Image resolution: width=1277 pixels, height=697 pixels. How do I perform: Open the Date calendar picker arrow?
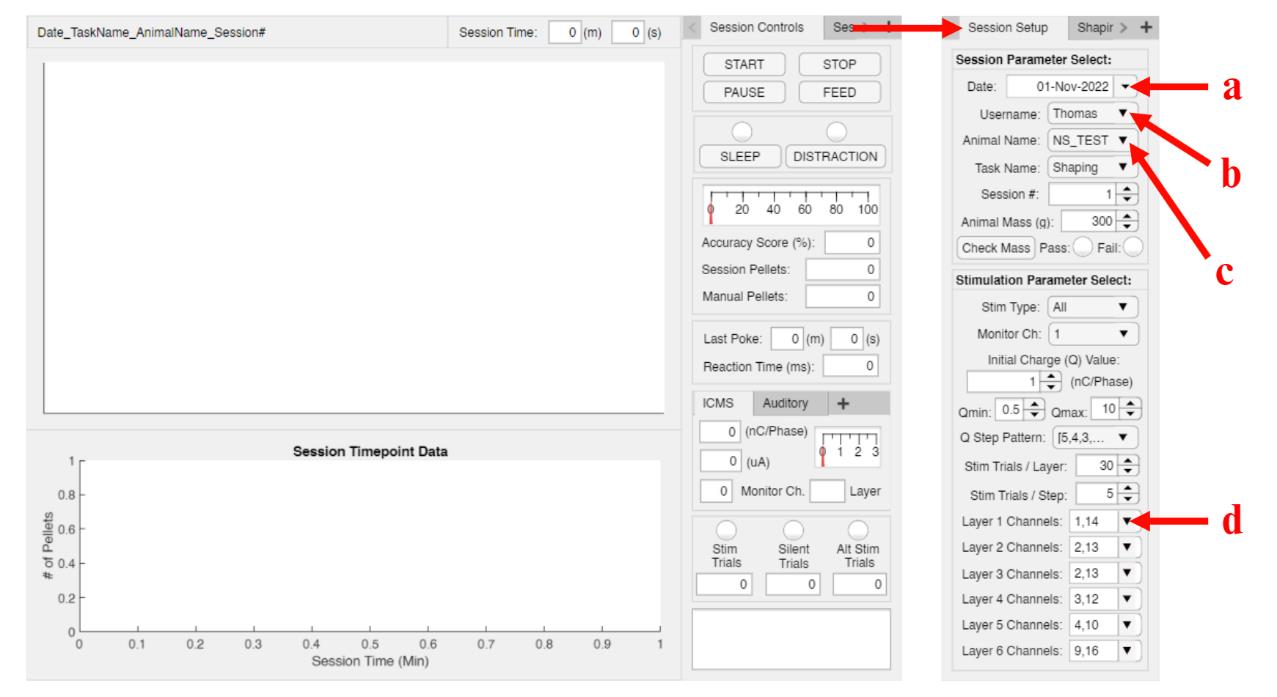1125,87
